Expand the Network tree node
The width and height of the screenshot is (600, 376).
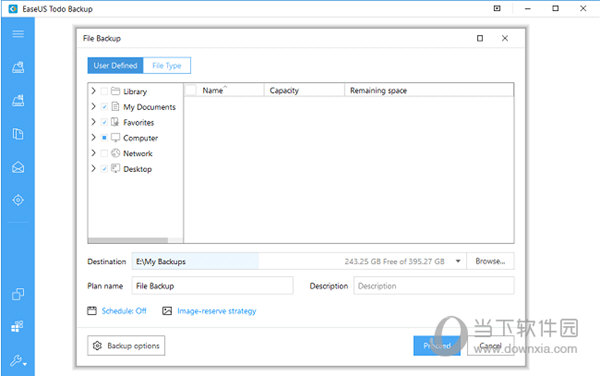pyautogui.click(x=93, y=153)
